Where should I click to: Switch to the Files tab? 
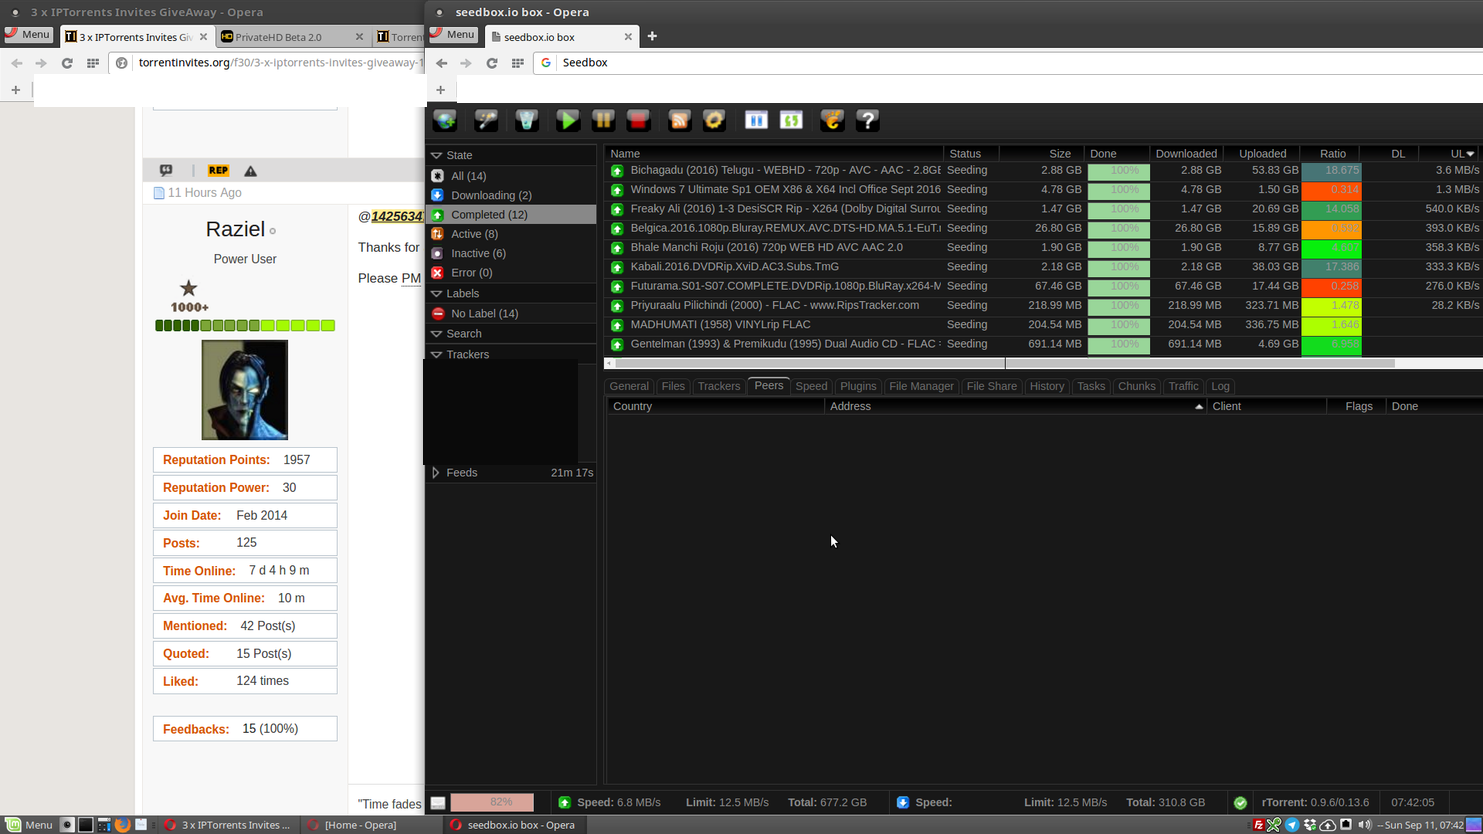click(x=673, y=386)
